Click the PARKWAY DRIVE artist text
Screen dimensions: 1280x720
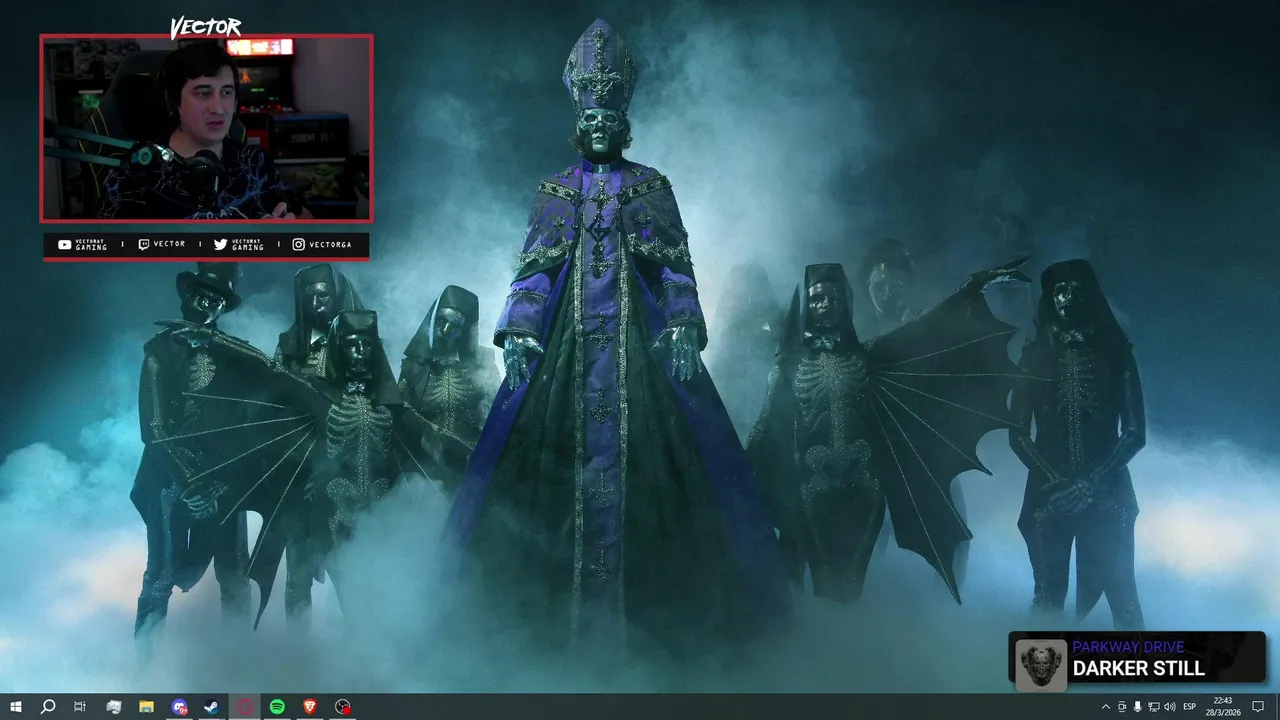(1128, 647)
